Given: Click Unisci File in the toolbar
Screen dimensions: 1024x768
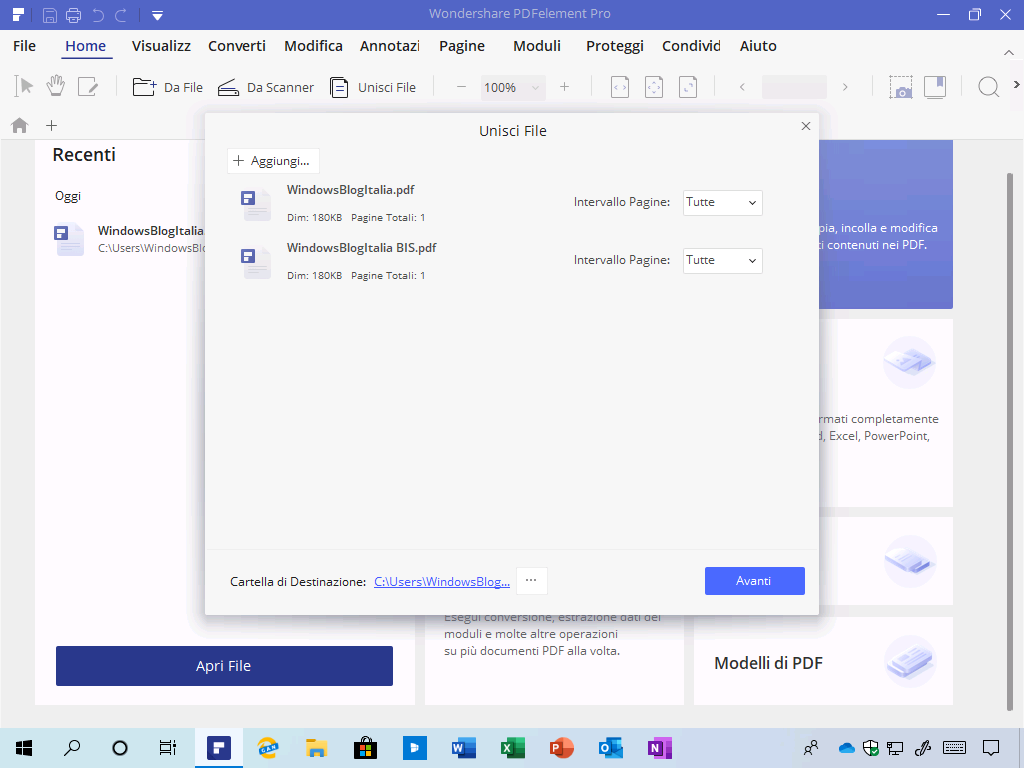Looking at the screenshot, I should [372, 87].
